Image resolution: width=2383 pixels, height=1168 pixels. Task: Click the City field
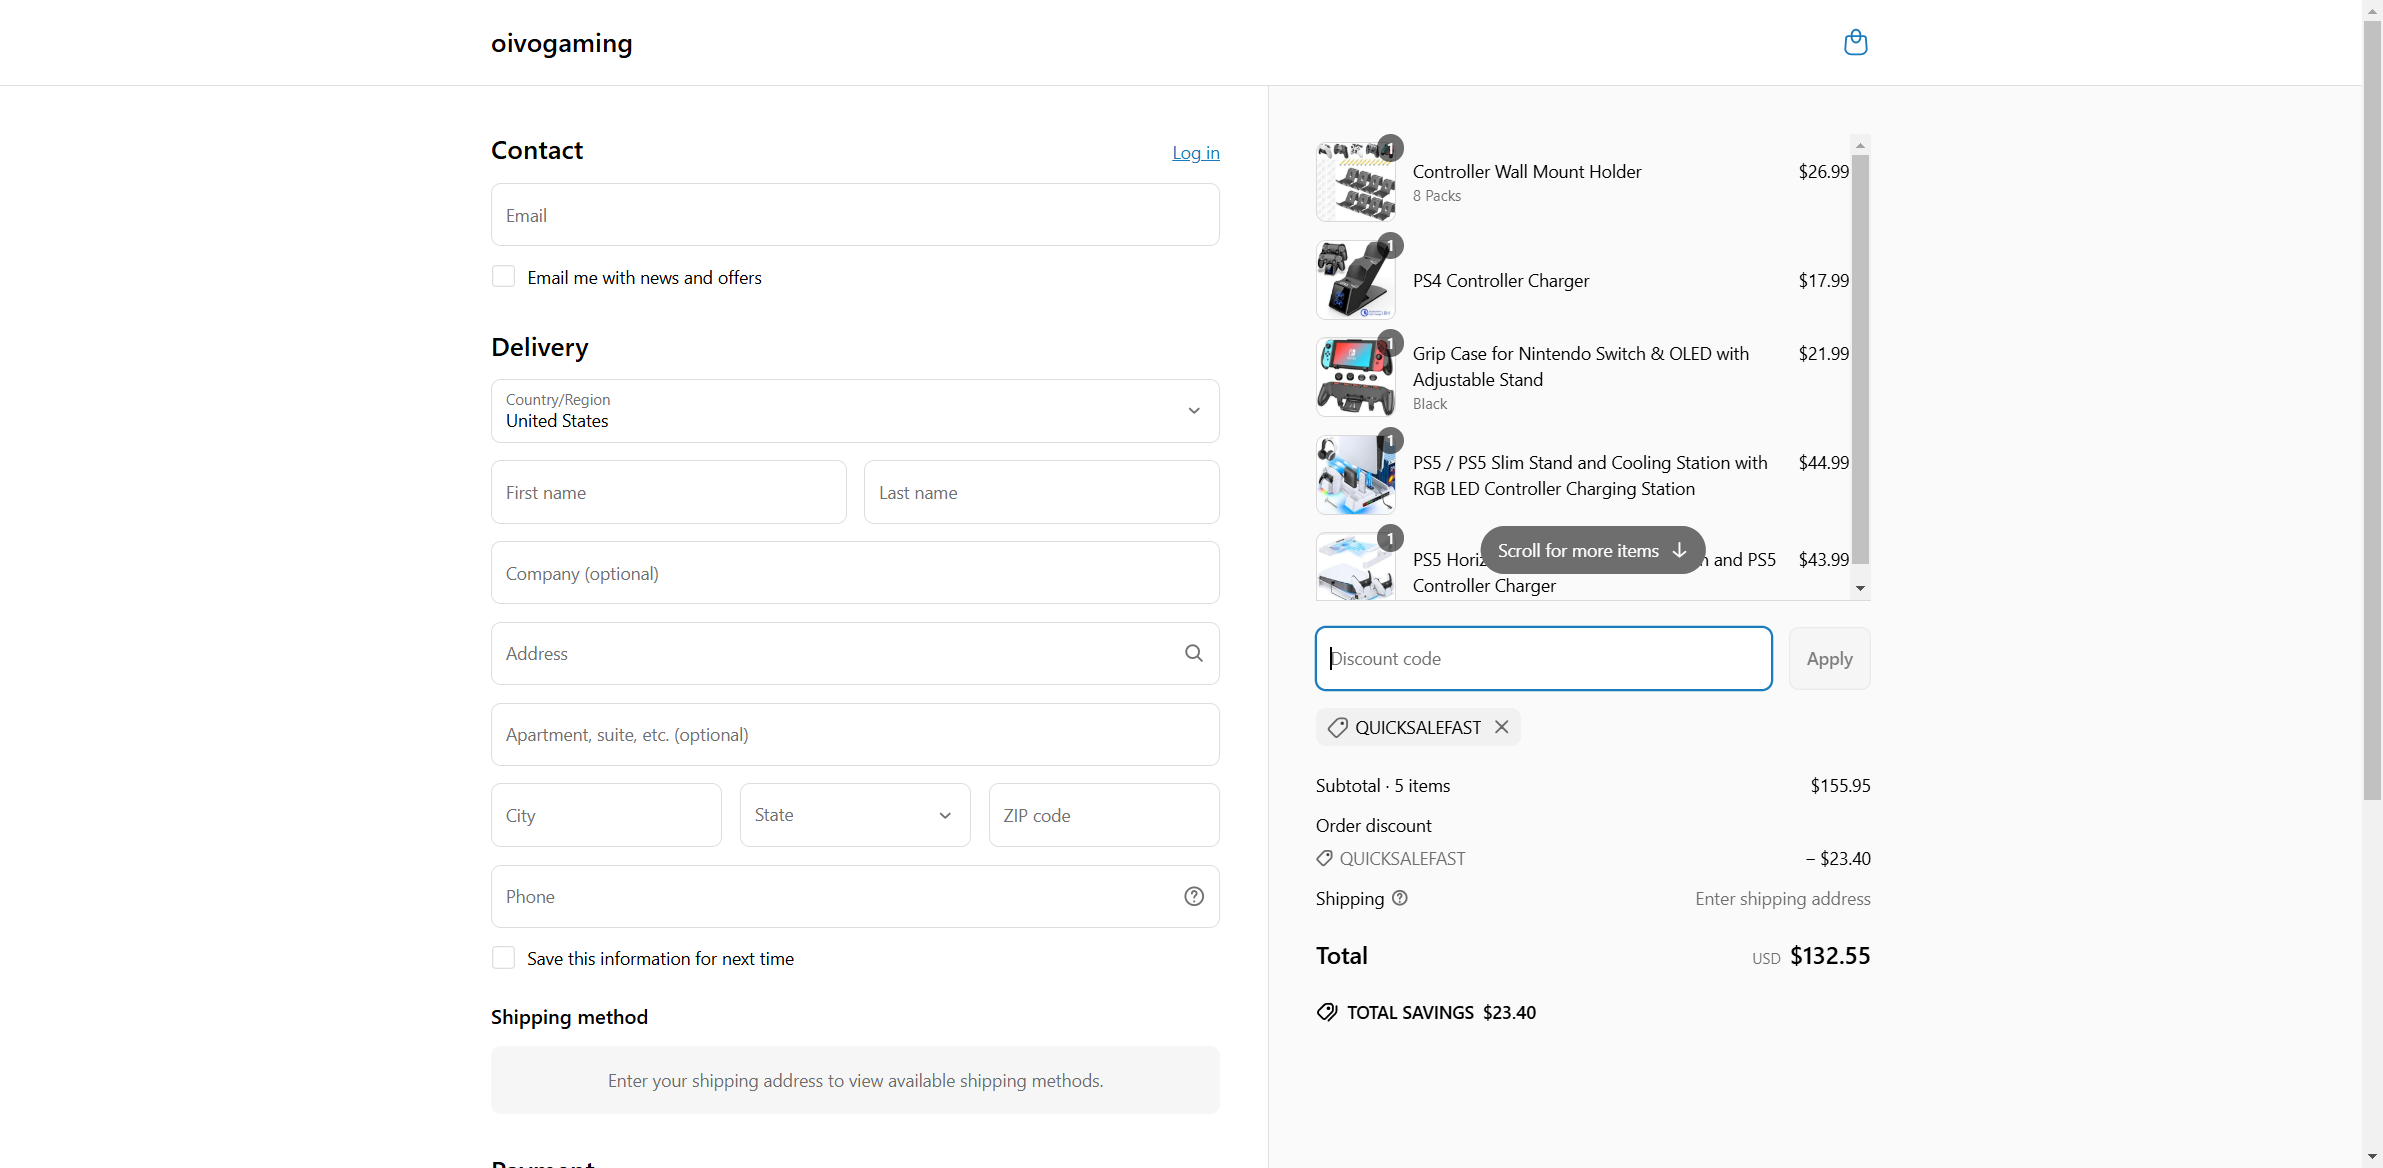606,815
